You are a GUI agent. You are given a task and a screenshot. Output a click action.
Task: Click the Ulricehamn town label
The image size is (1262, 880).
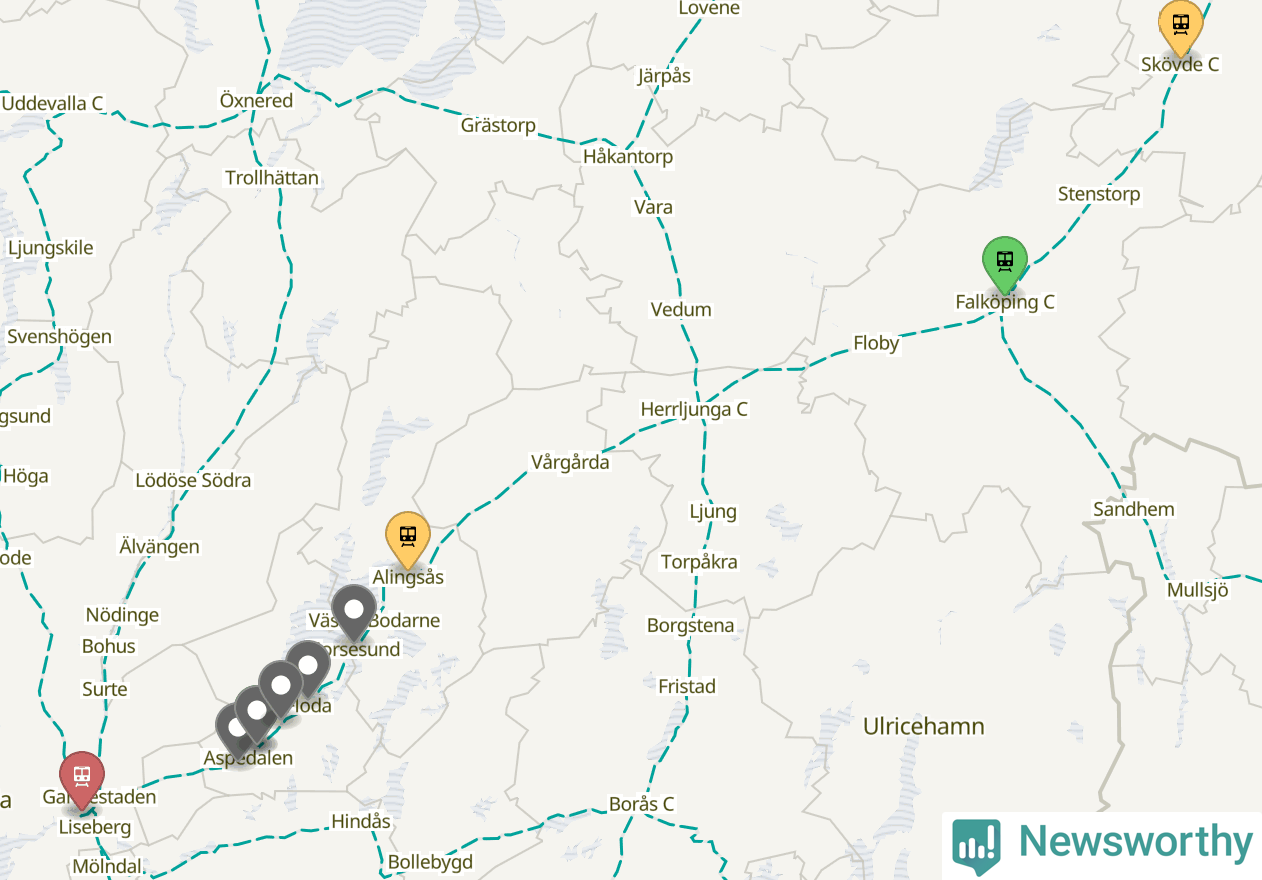pyautogui.click(x=924, y=726)
